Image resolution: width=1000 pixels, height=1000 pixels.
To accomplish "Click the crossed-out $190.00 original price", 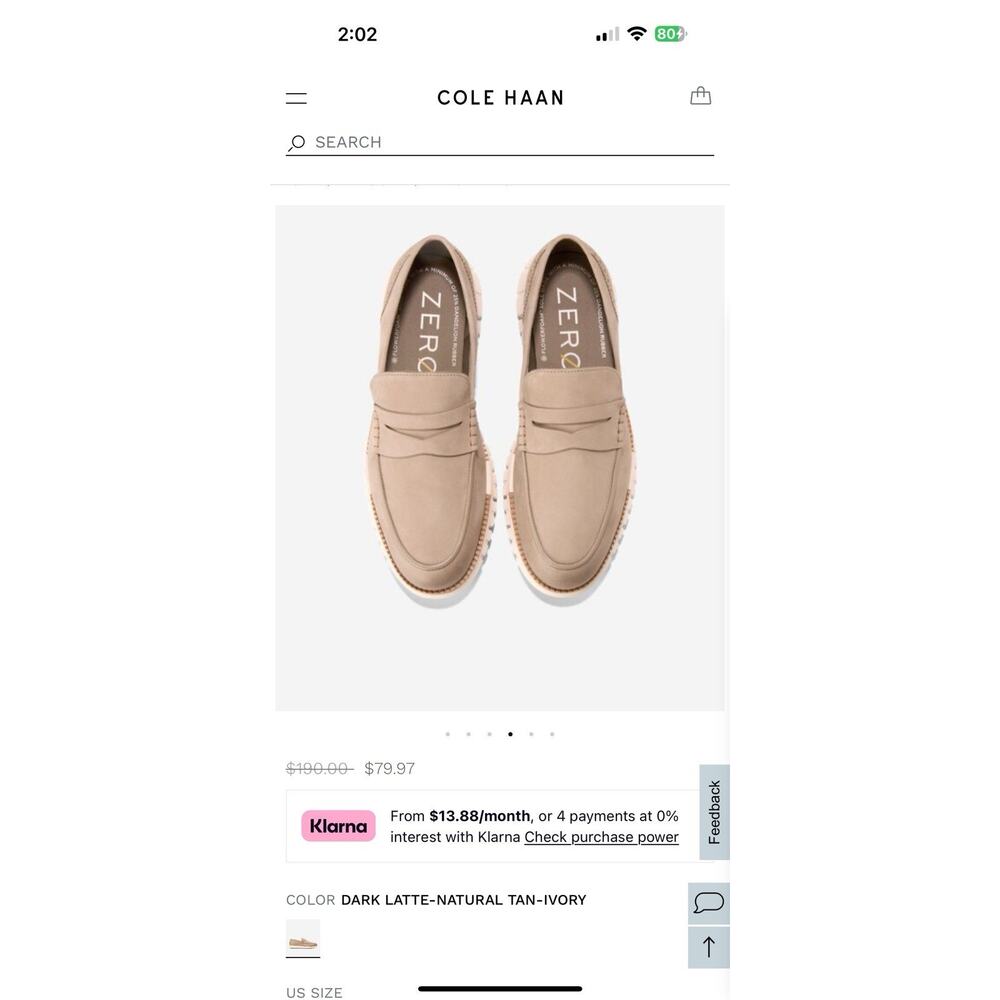I will 318,767.
